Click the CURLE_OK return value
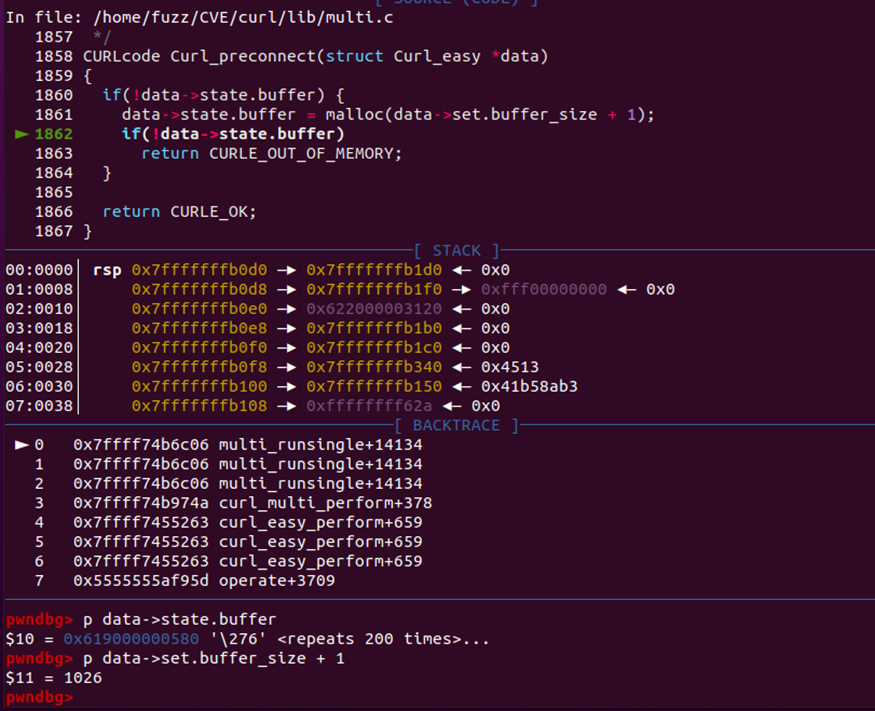875x711 pixels. coord(212,212)
